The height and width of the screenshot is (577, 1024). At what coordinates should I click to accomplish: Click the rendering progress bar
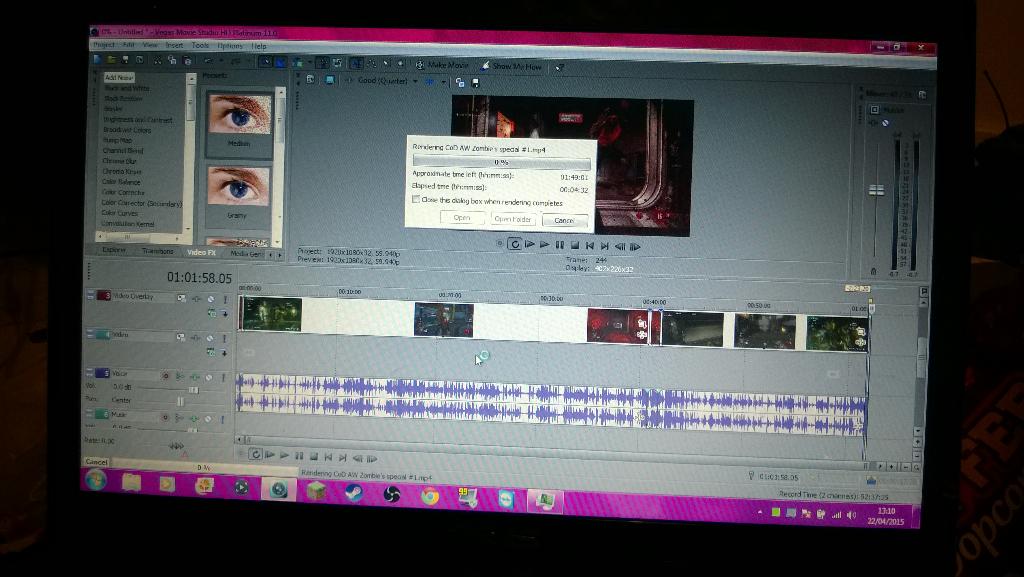tap(501, 162)
